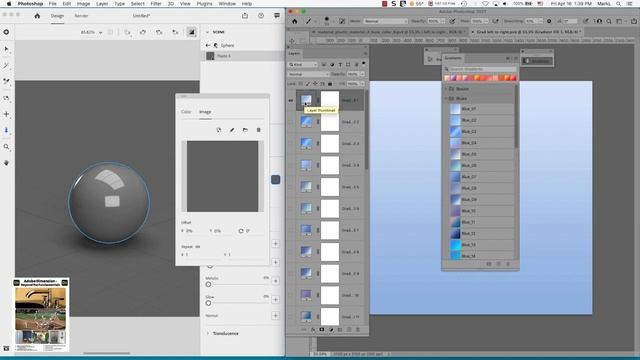Click the trash icon in Image popup
The width and height of the screenshot is (640, 360).
point(258,130)
